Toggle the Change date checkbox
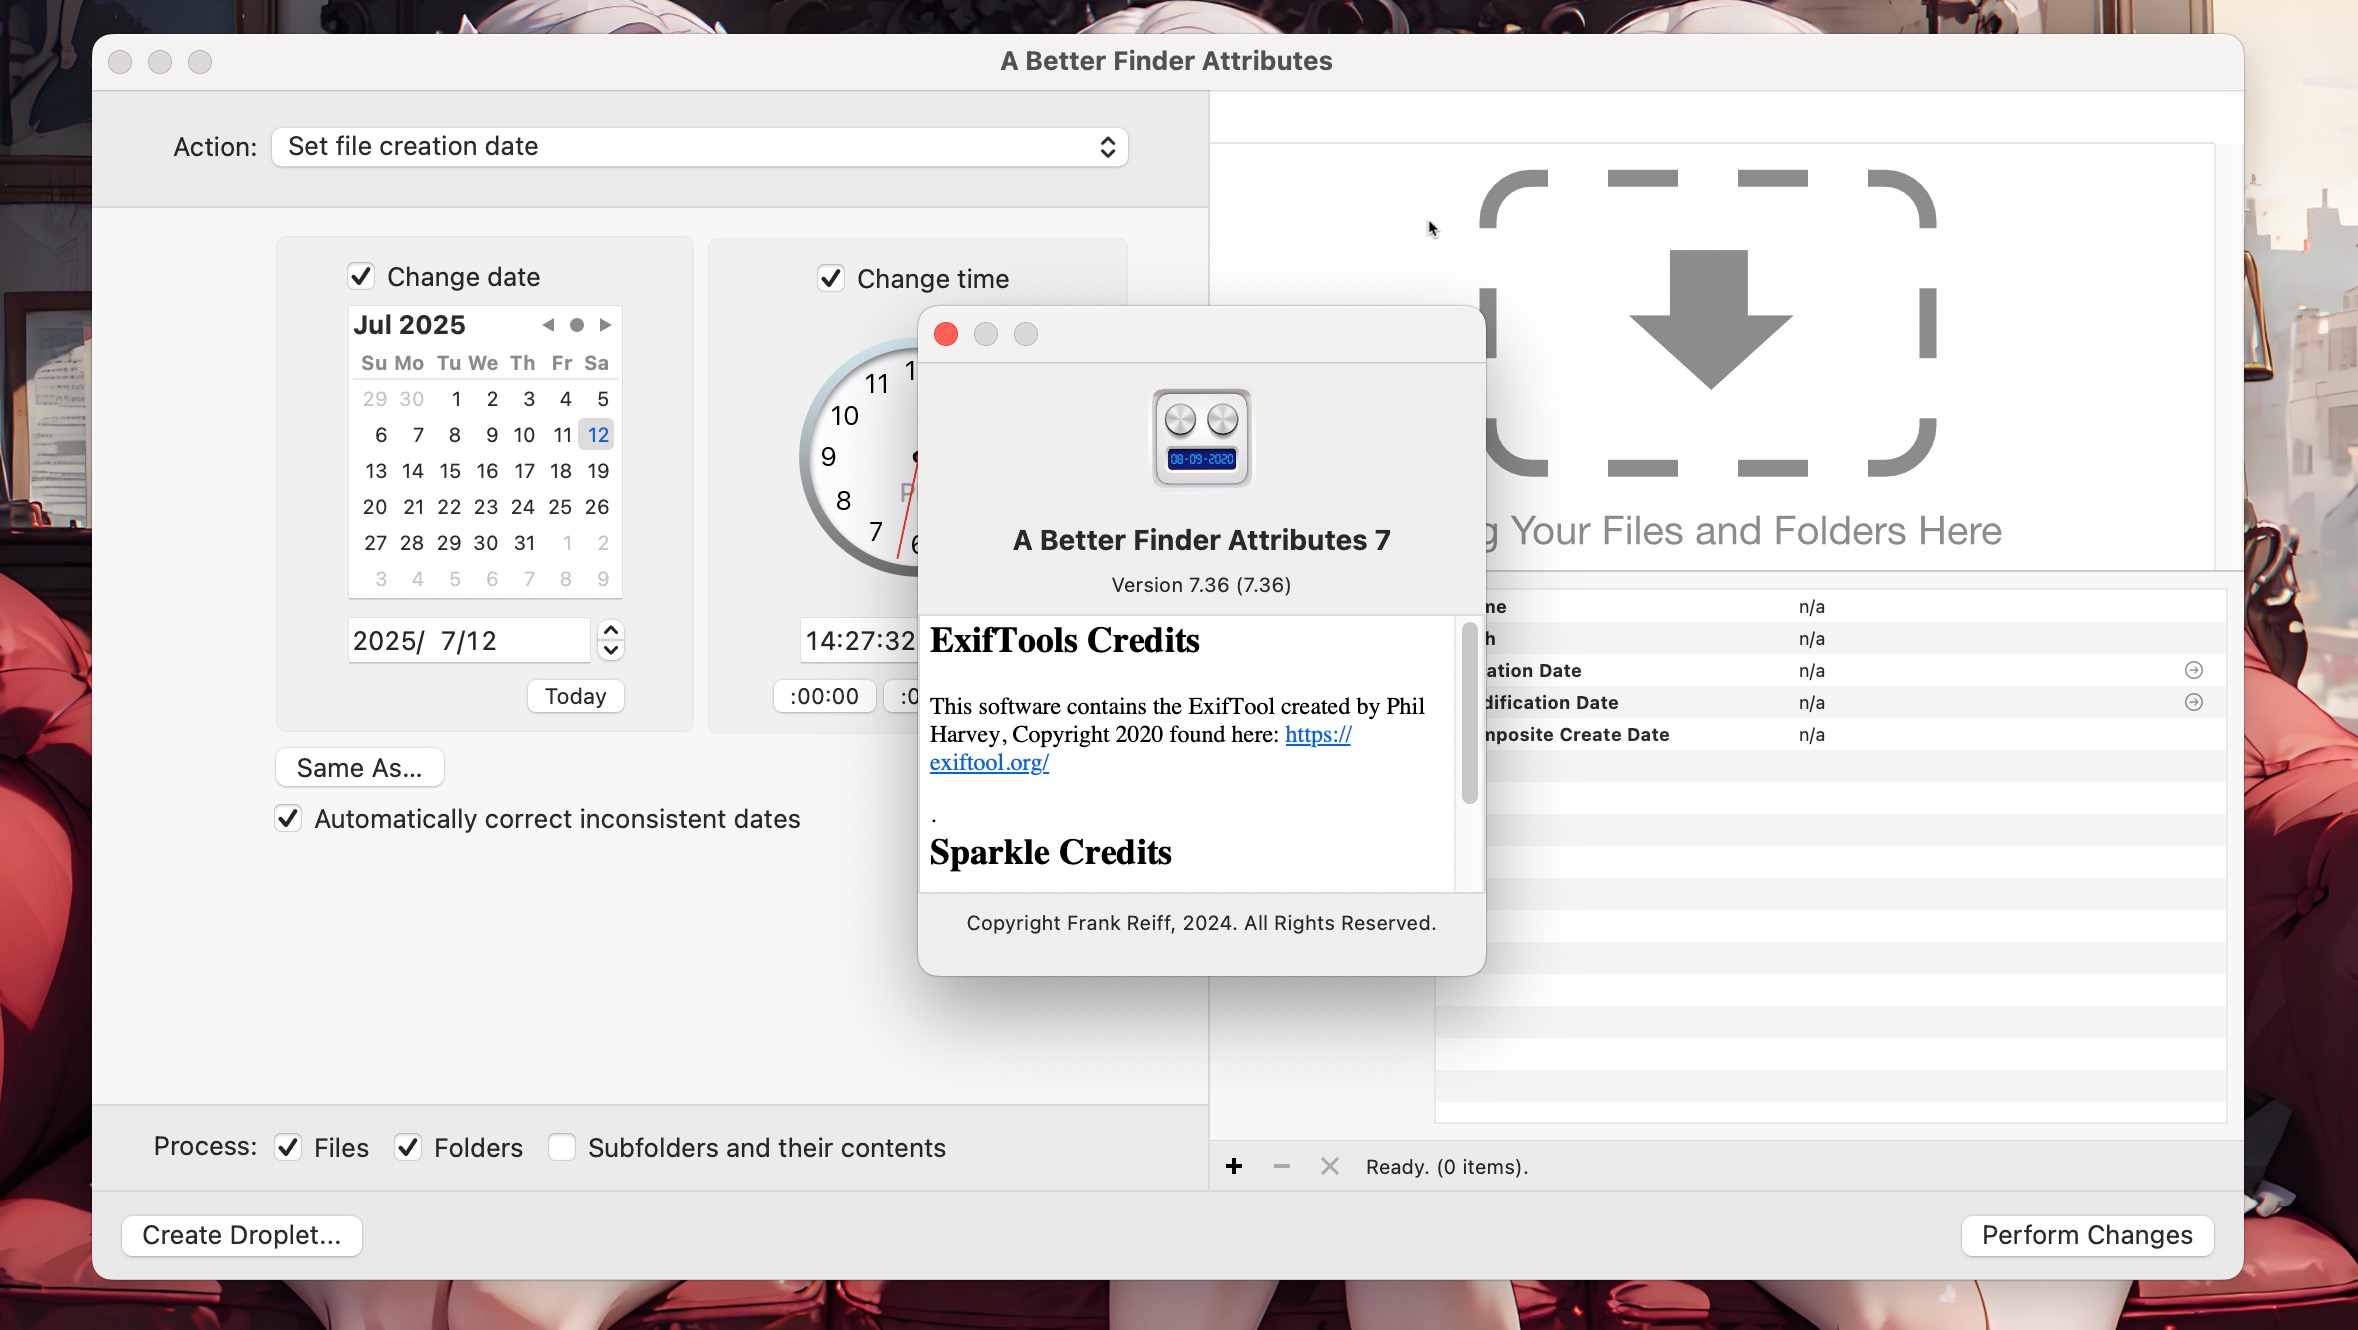2358x1330 pixels. point(361,276)
